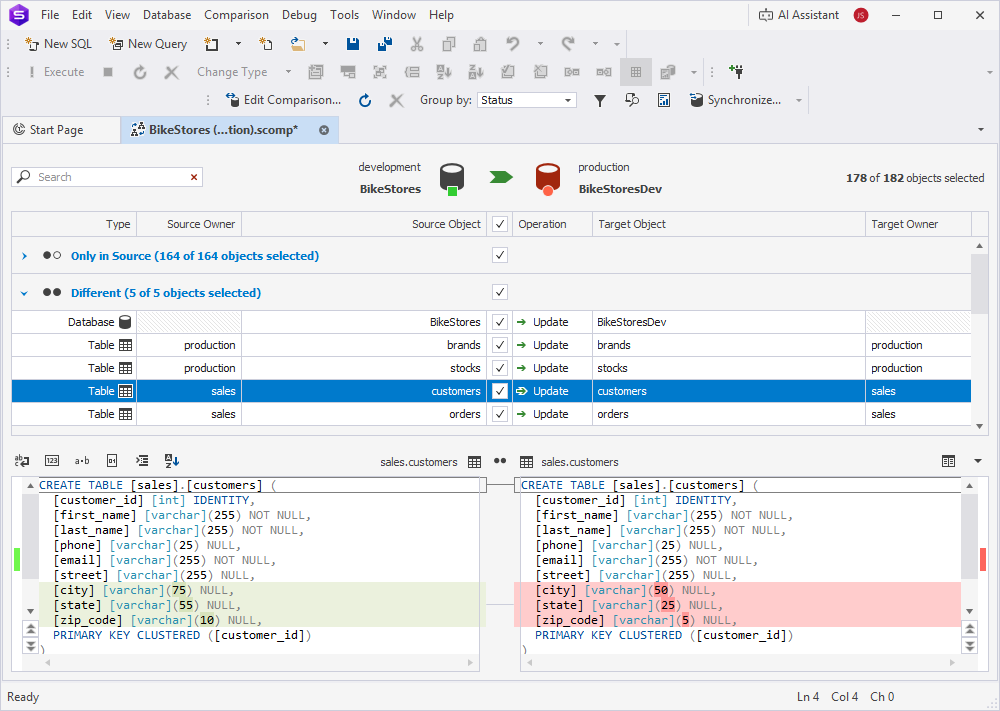Uncheck the Only in Source group checkbox
This screenshot has height=711, width=1000.
[x=499, y=255]
